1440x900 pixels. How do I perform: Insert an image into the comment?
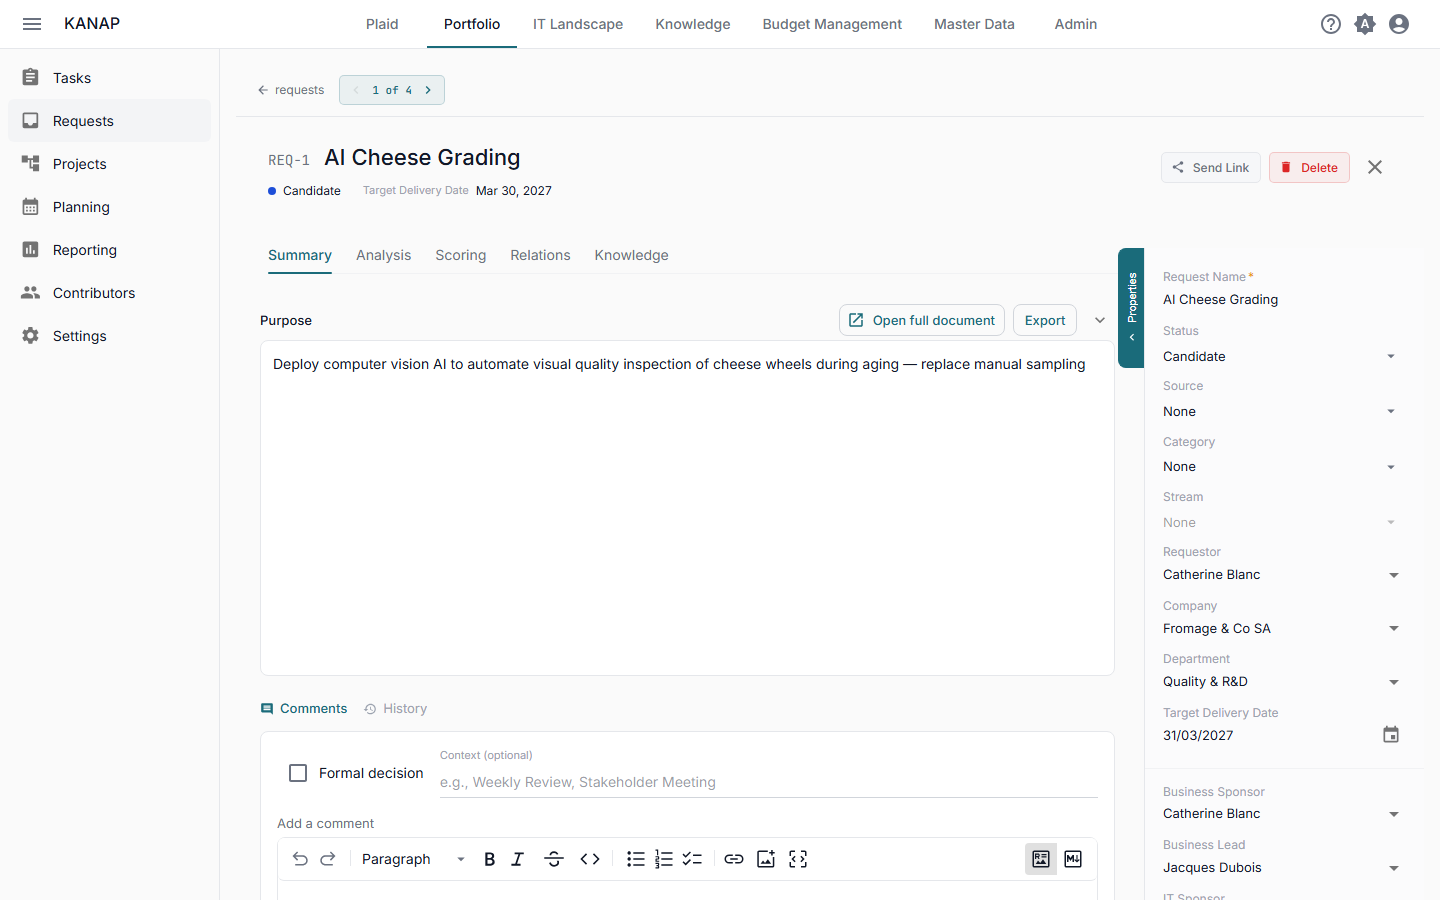click(x=766, y=859)
